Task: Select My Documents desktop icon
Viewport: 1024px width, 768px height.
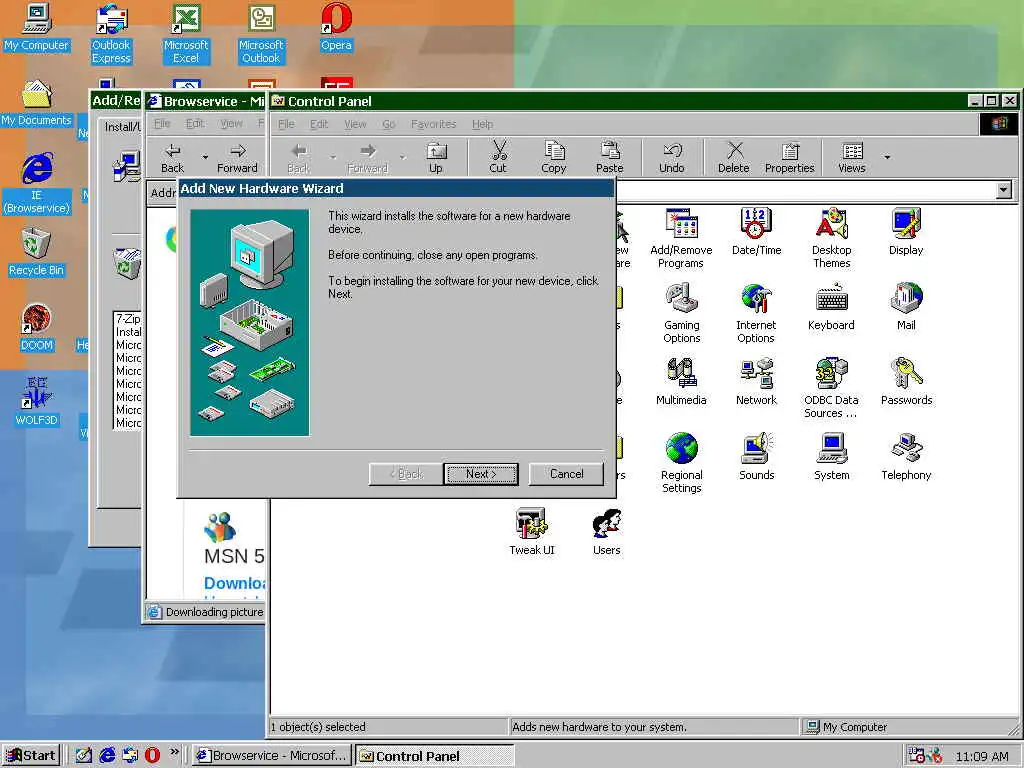Action: (x=37, y=103)
